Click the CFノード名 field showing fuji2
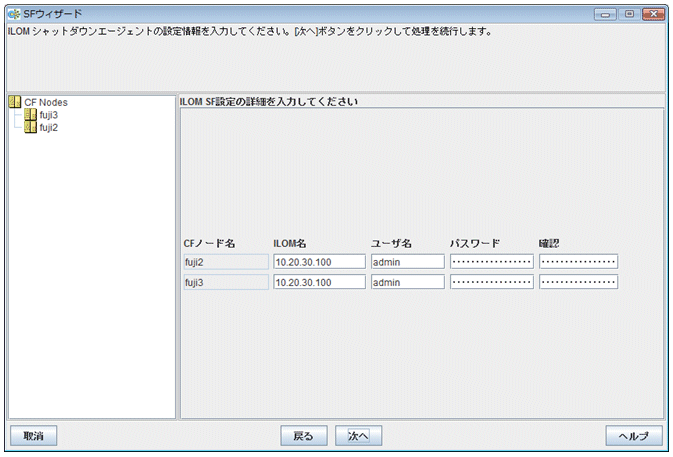This screenshot has width=673, height=457. 226,262
